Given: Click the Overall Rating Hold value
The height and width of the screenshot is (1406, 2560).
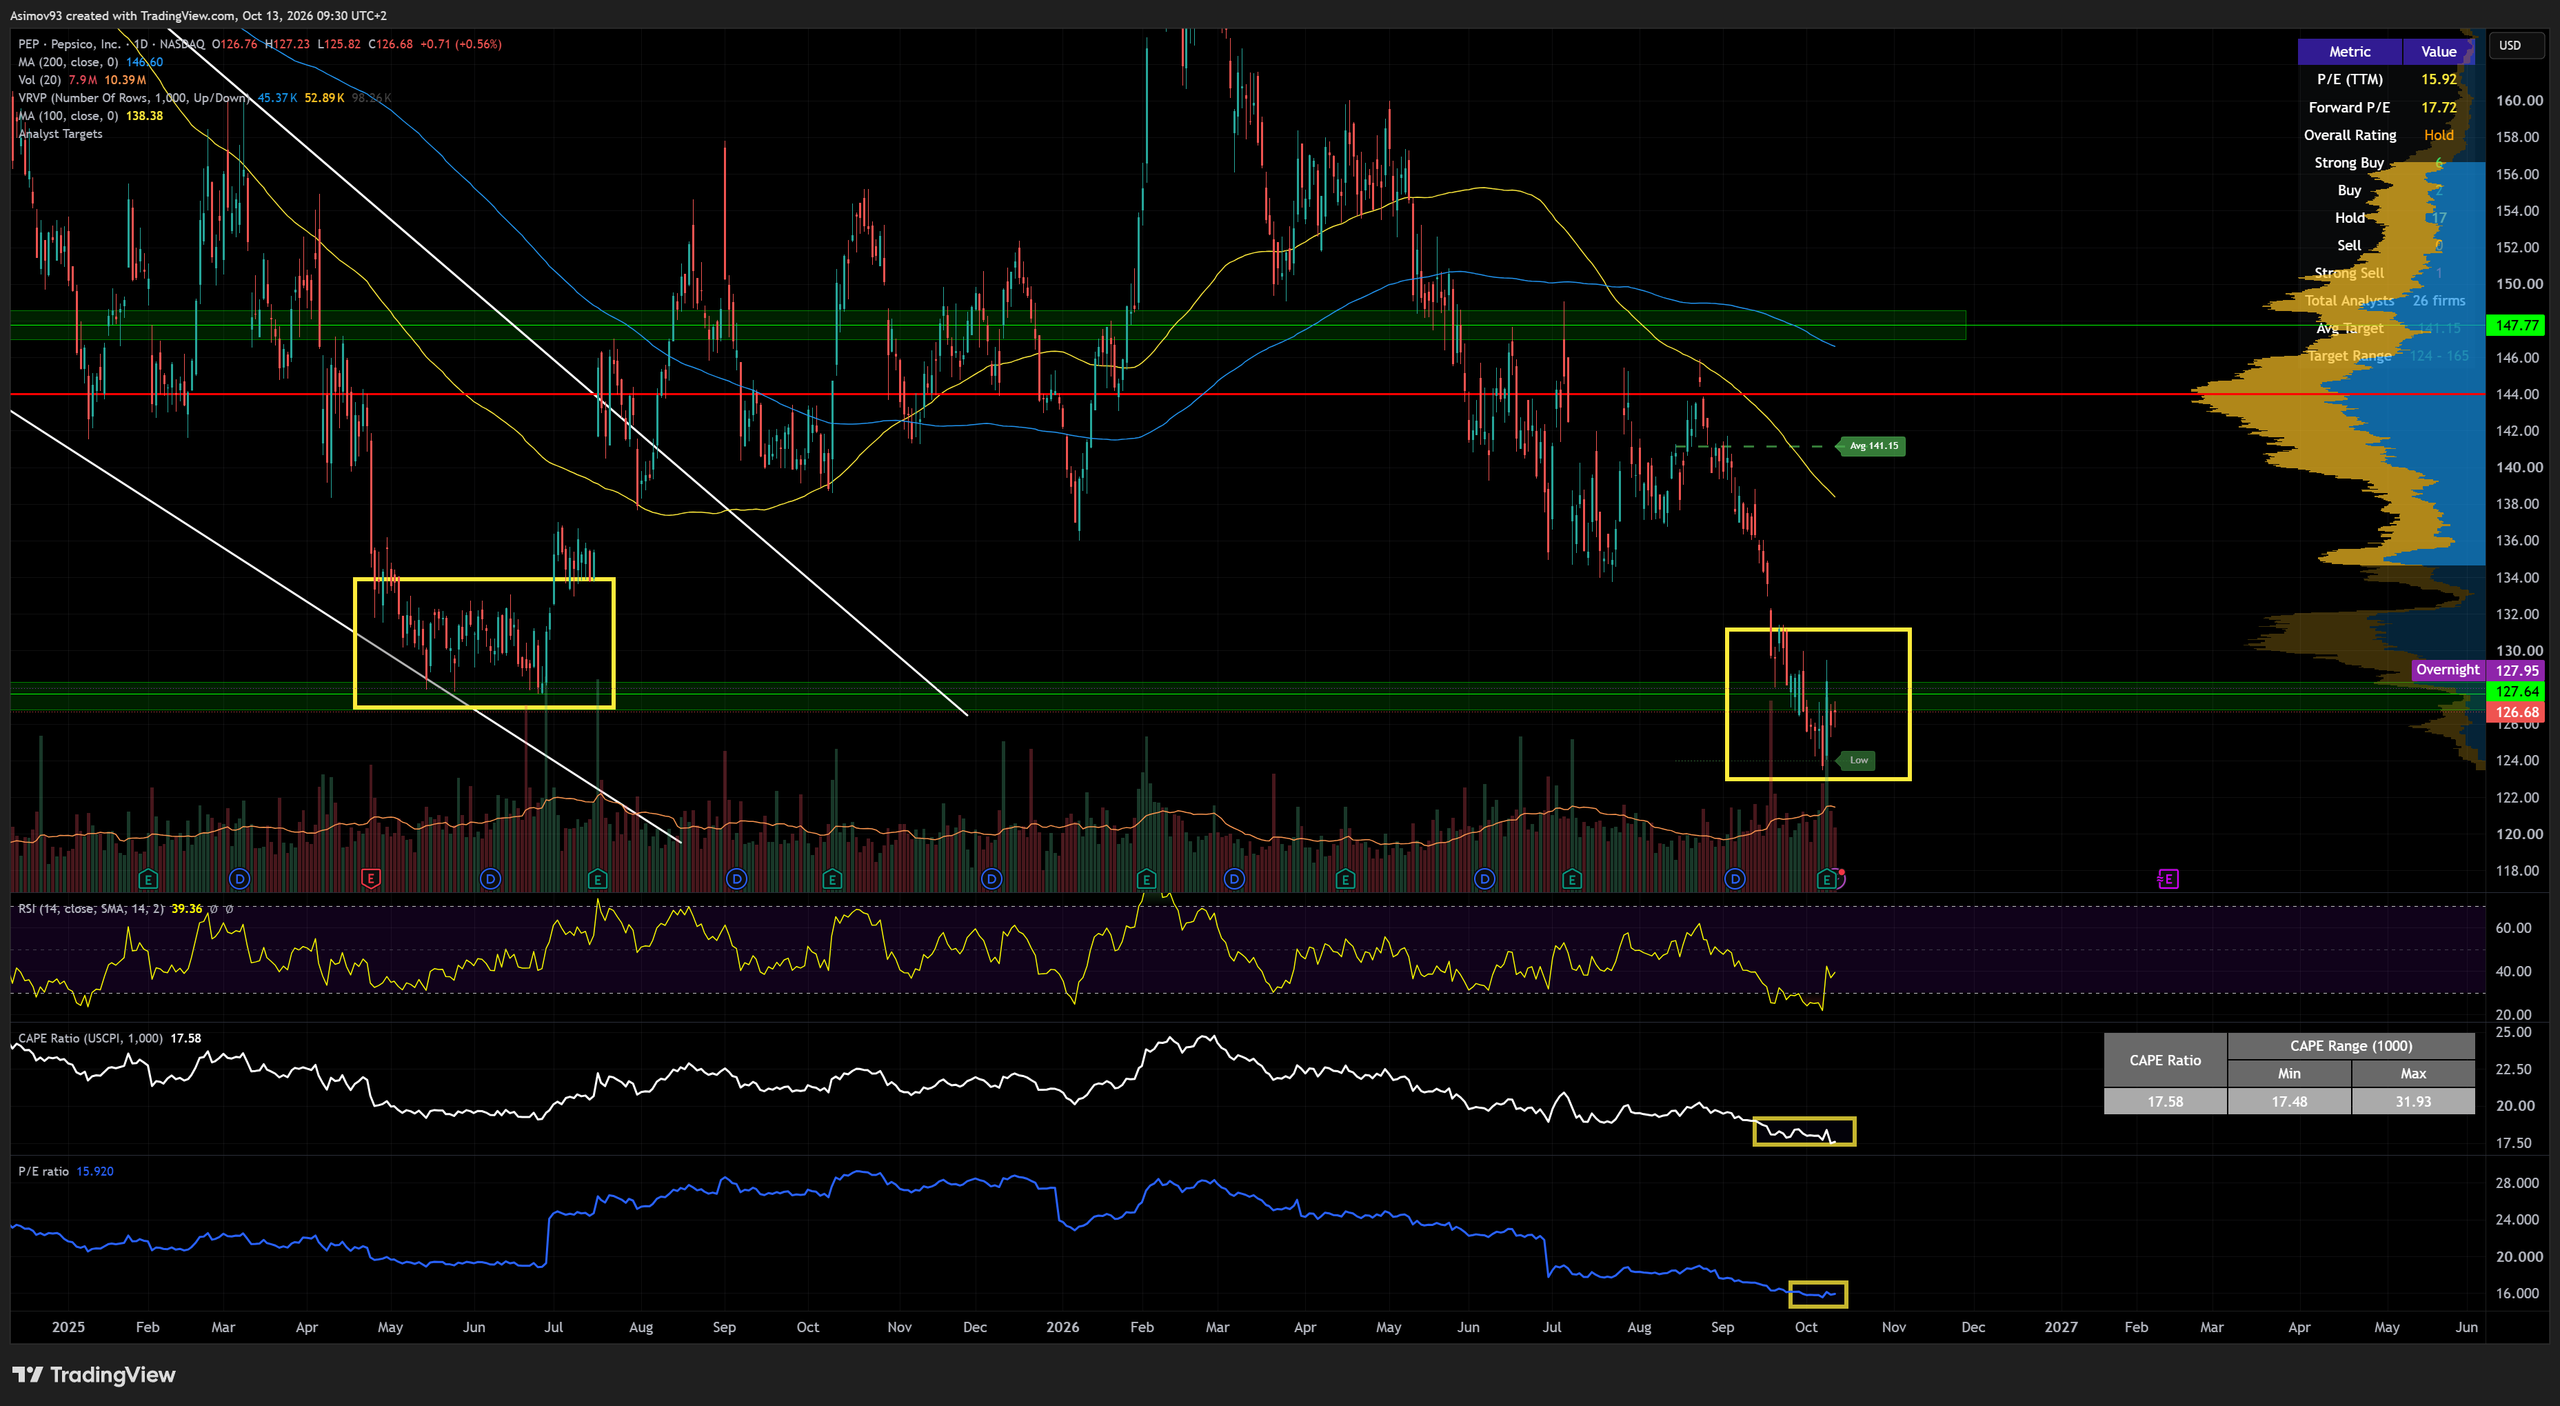Looking at the screenshot, I should [2438, 135].
